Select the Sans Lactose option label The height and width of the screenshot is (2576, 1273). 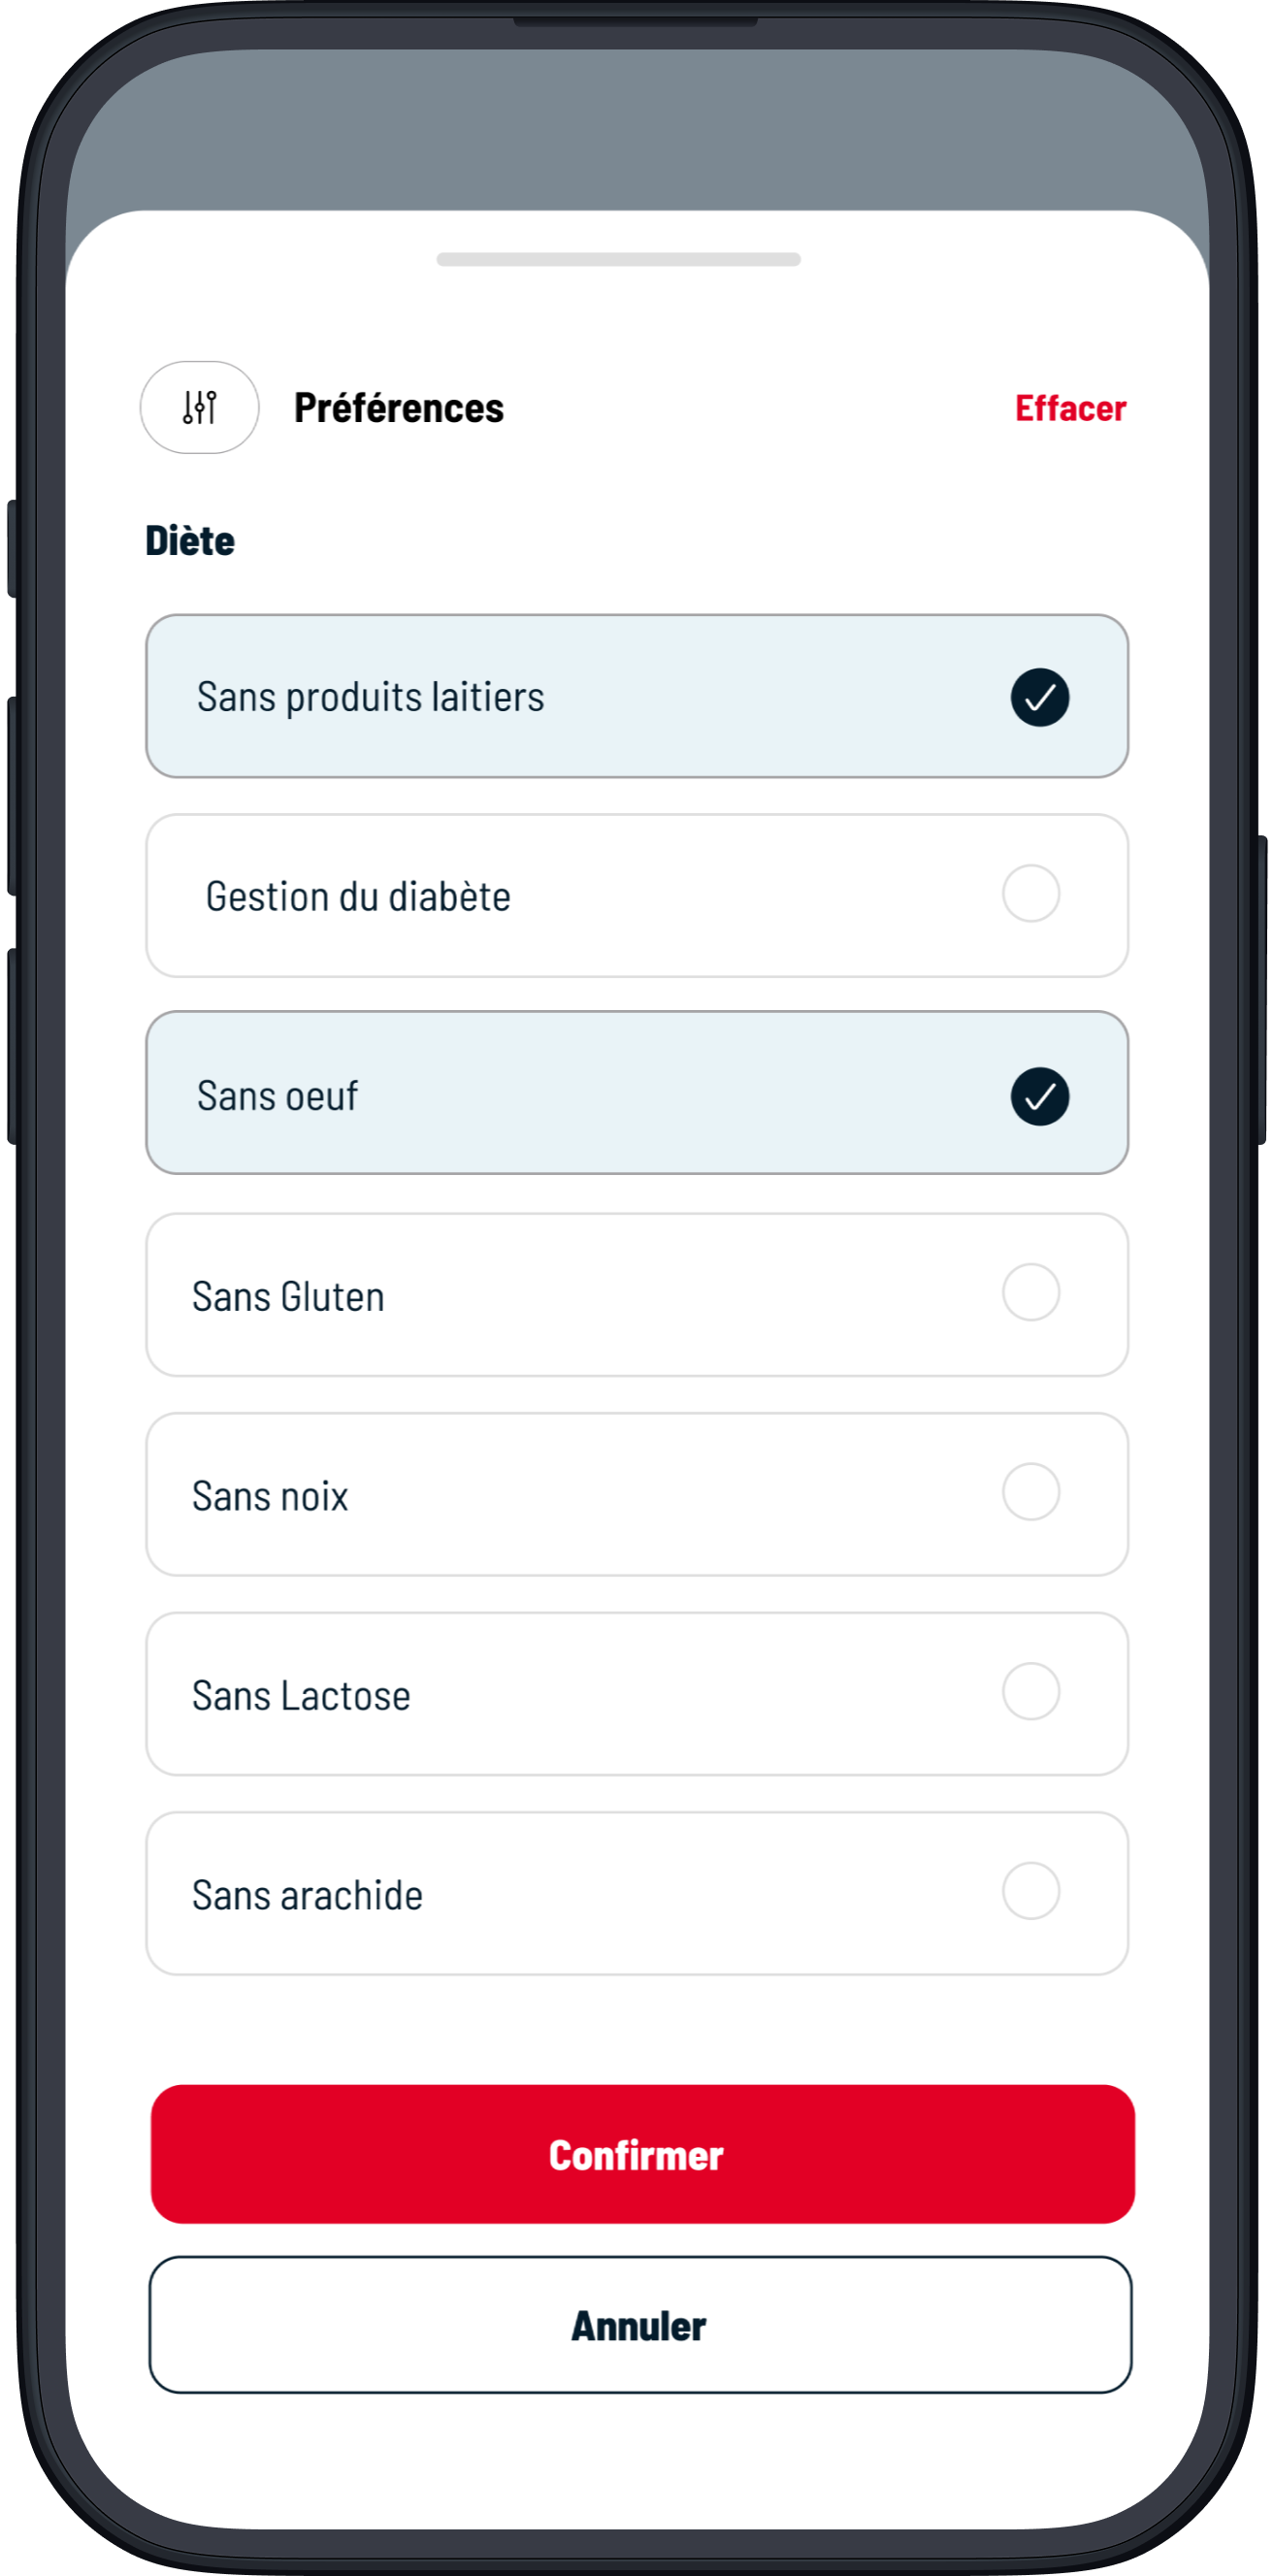pyautogui.click(x=301, y=1696)
